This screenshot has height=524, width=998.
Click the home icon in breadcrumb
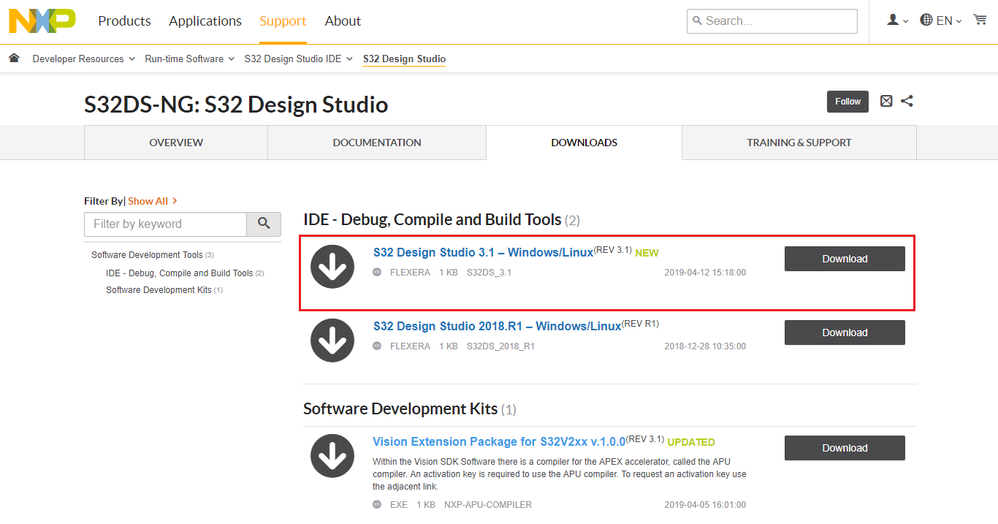click(14, 58)
